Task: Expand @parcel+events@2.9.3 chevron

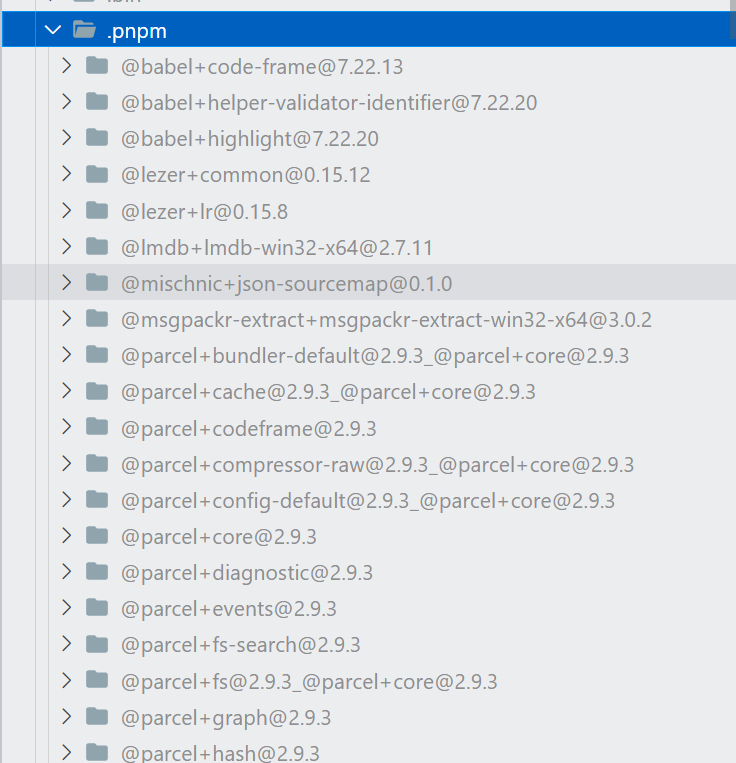Action: click(67, 608)
